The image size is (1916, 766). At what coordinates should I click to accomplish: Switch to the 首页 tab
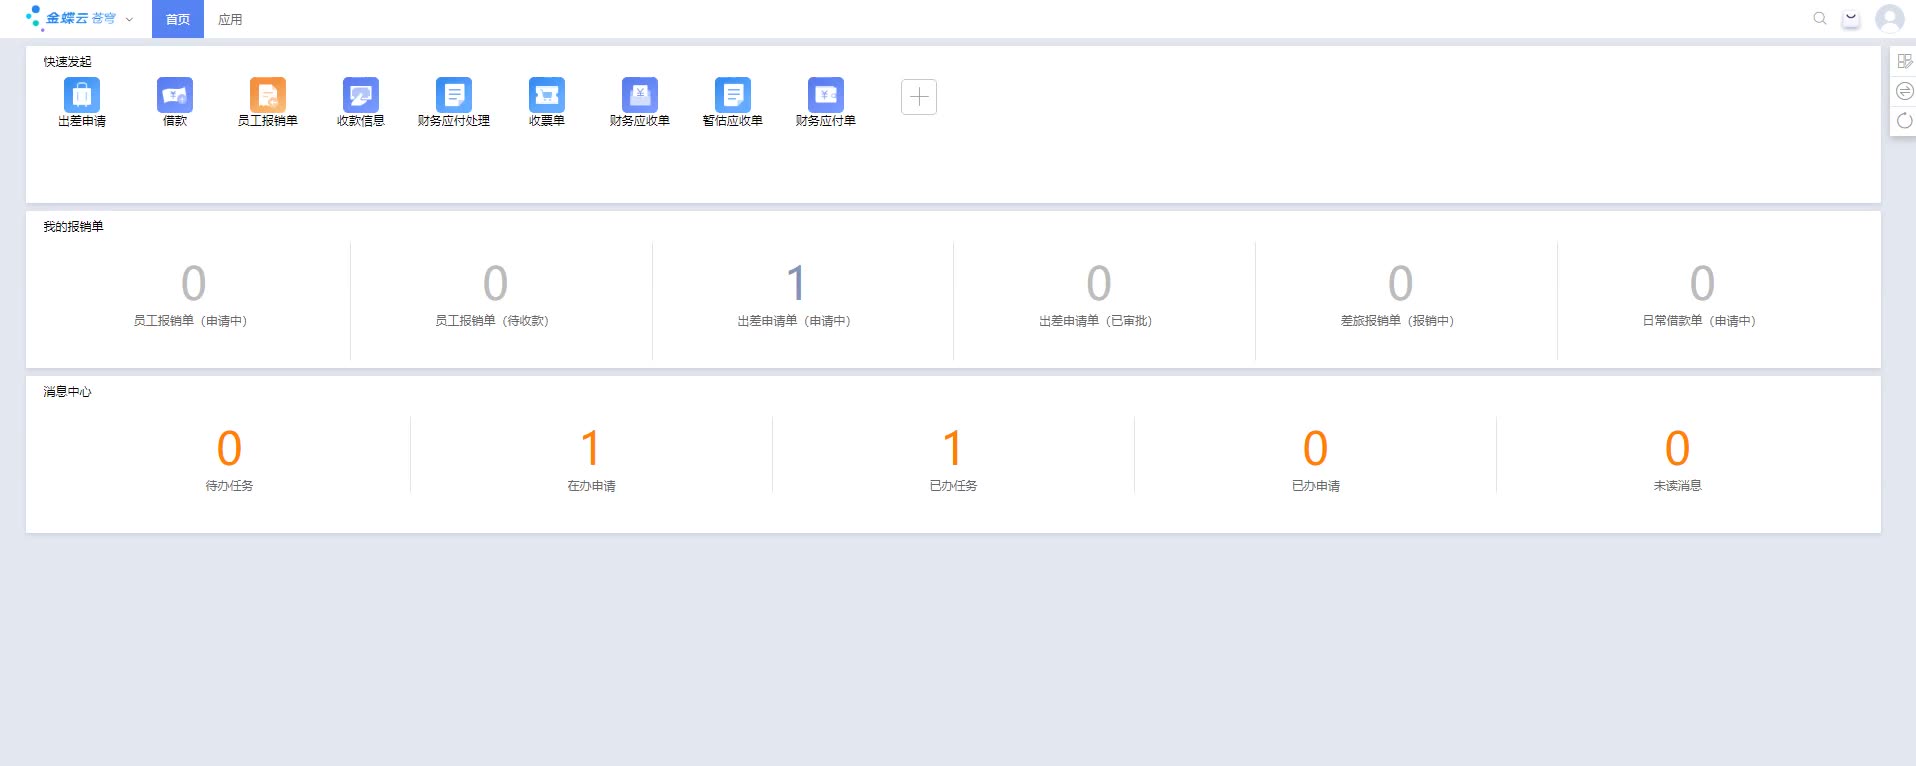pos(178,19)
